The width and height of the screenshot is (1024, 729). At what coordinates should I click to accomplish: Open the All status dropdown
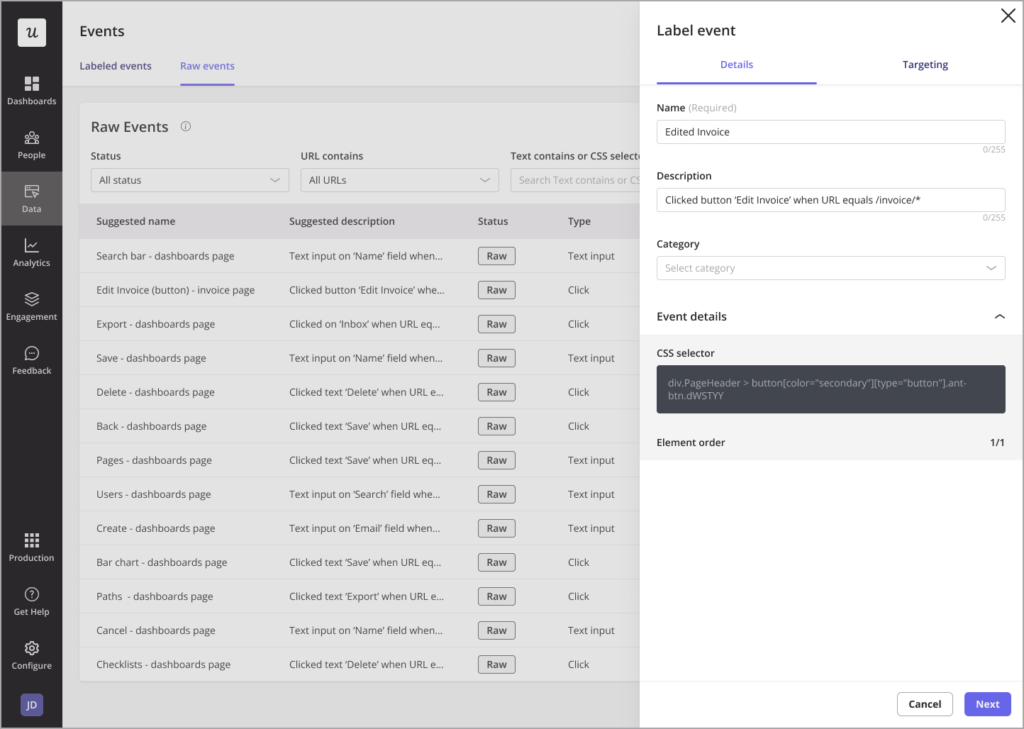pos(189,180)
